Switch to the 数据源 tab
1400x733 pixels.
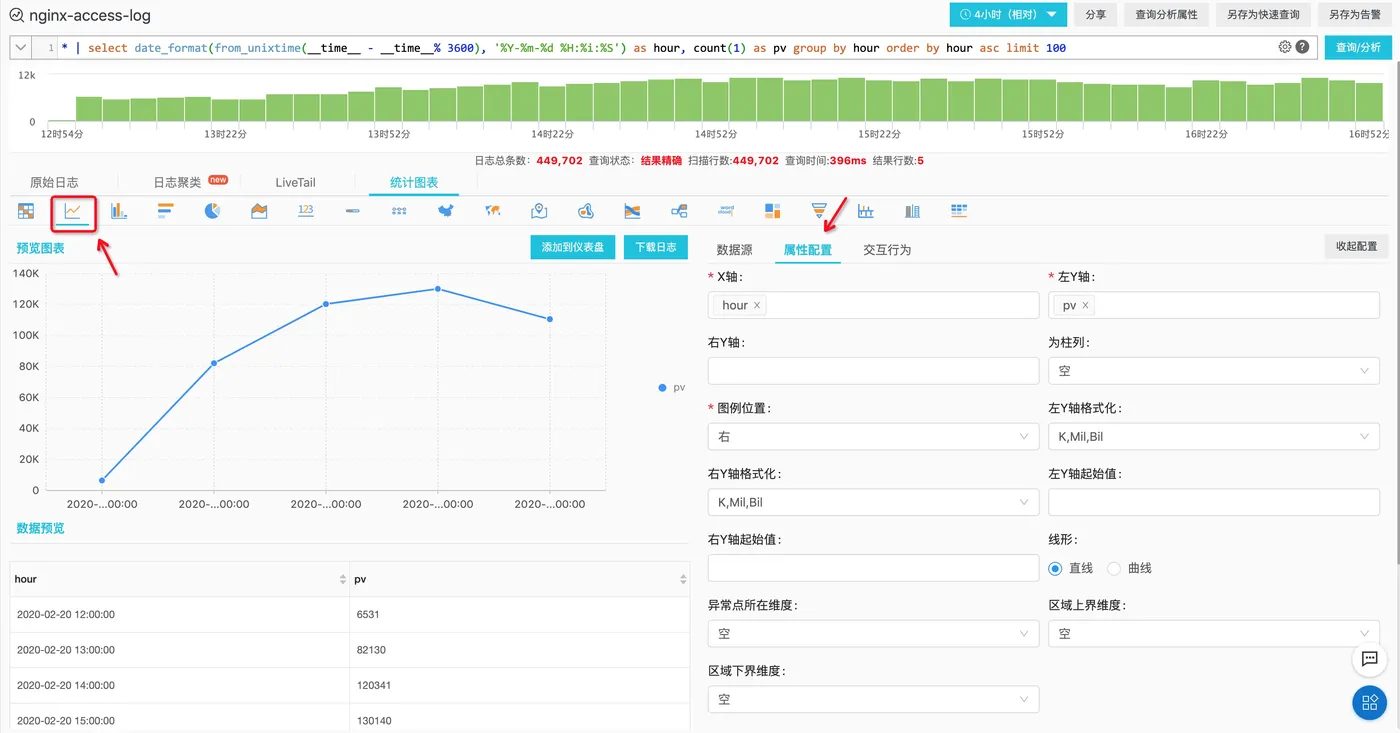click(x=735, y=250)
